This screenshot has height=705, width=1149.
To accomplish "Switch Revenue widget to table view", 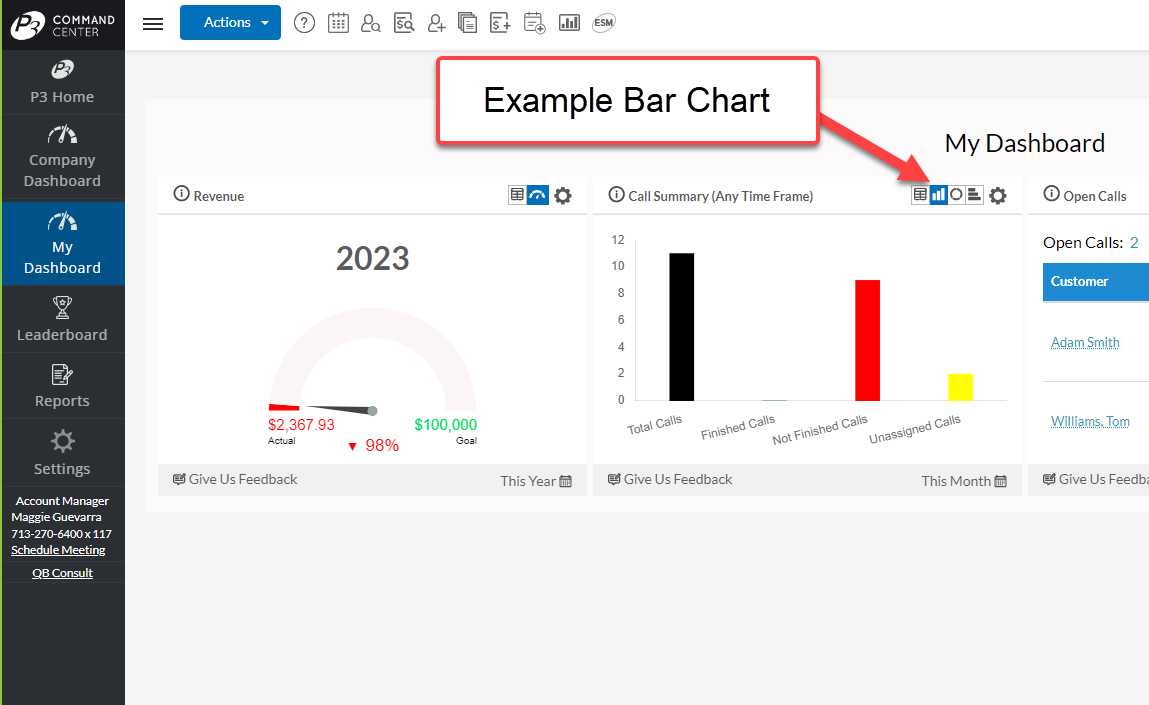I will pyautogui.click(x=517, y=195).
